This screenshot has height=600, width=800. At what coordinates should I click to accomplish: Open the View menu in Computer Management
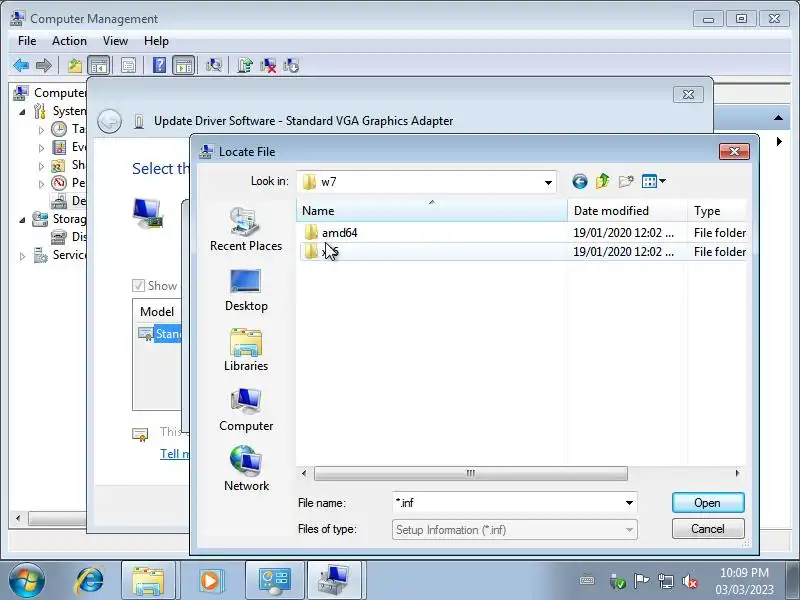pyautogui.click(x=115, y=41)
